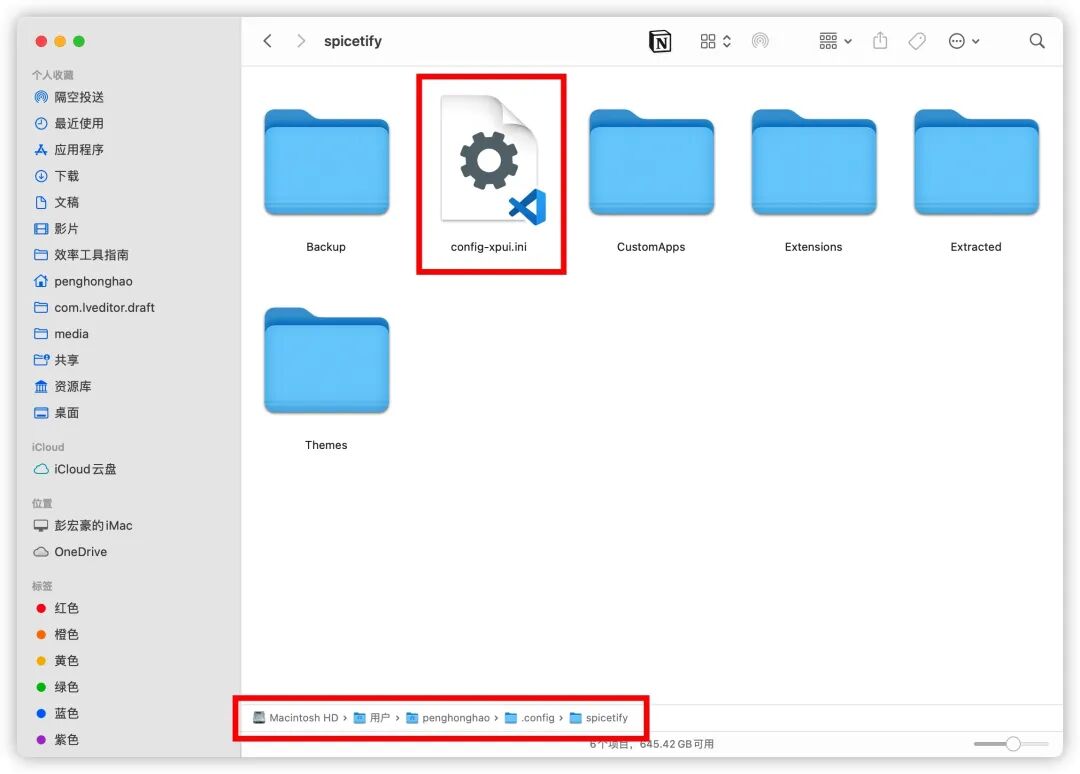Open the More actions ellipsis menu
Image resolution: width=1080 pixels, height=774 pixels.
pos(964,41)
